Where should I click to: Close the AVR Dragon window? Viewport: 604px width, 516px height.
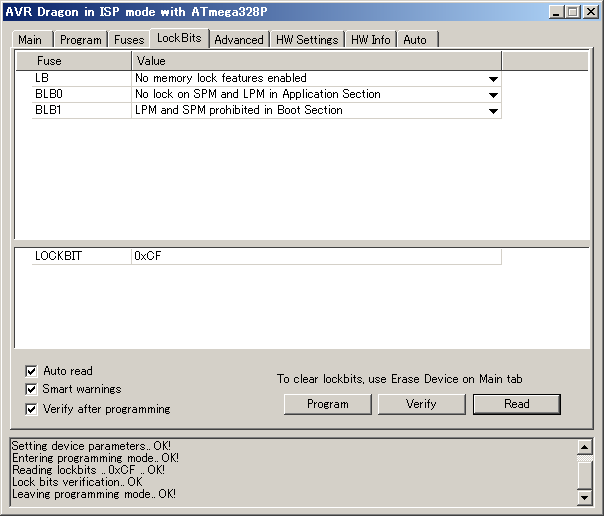click(x=591, y=12)
